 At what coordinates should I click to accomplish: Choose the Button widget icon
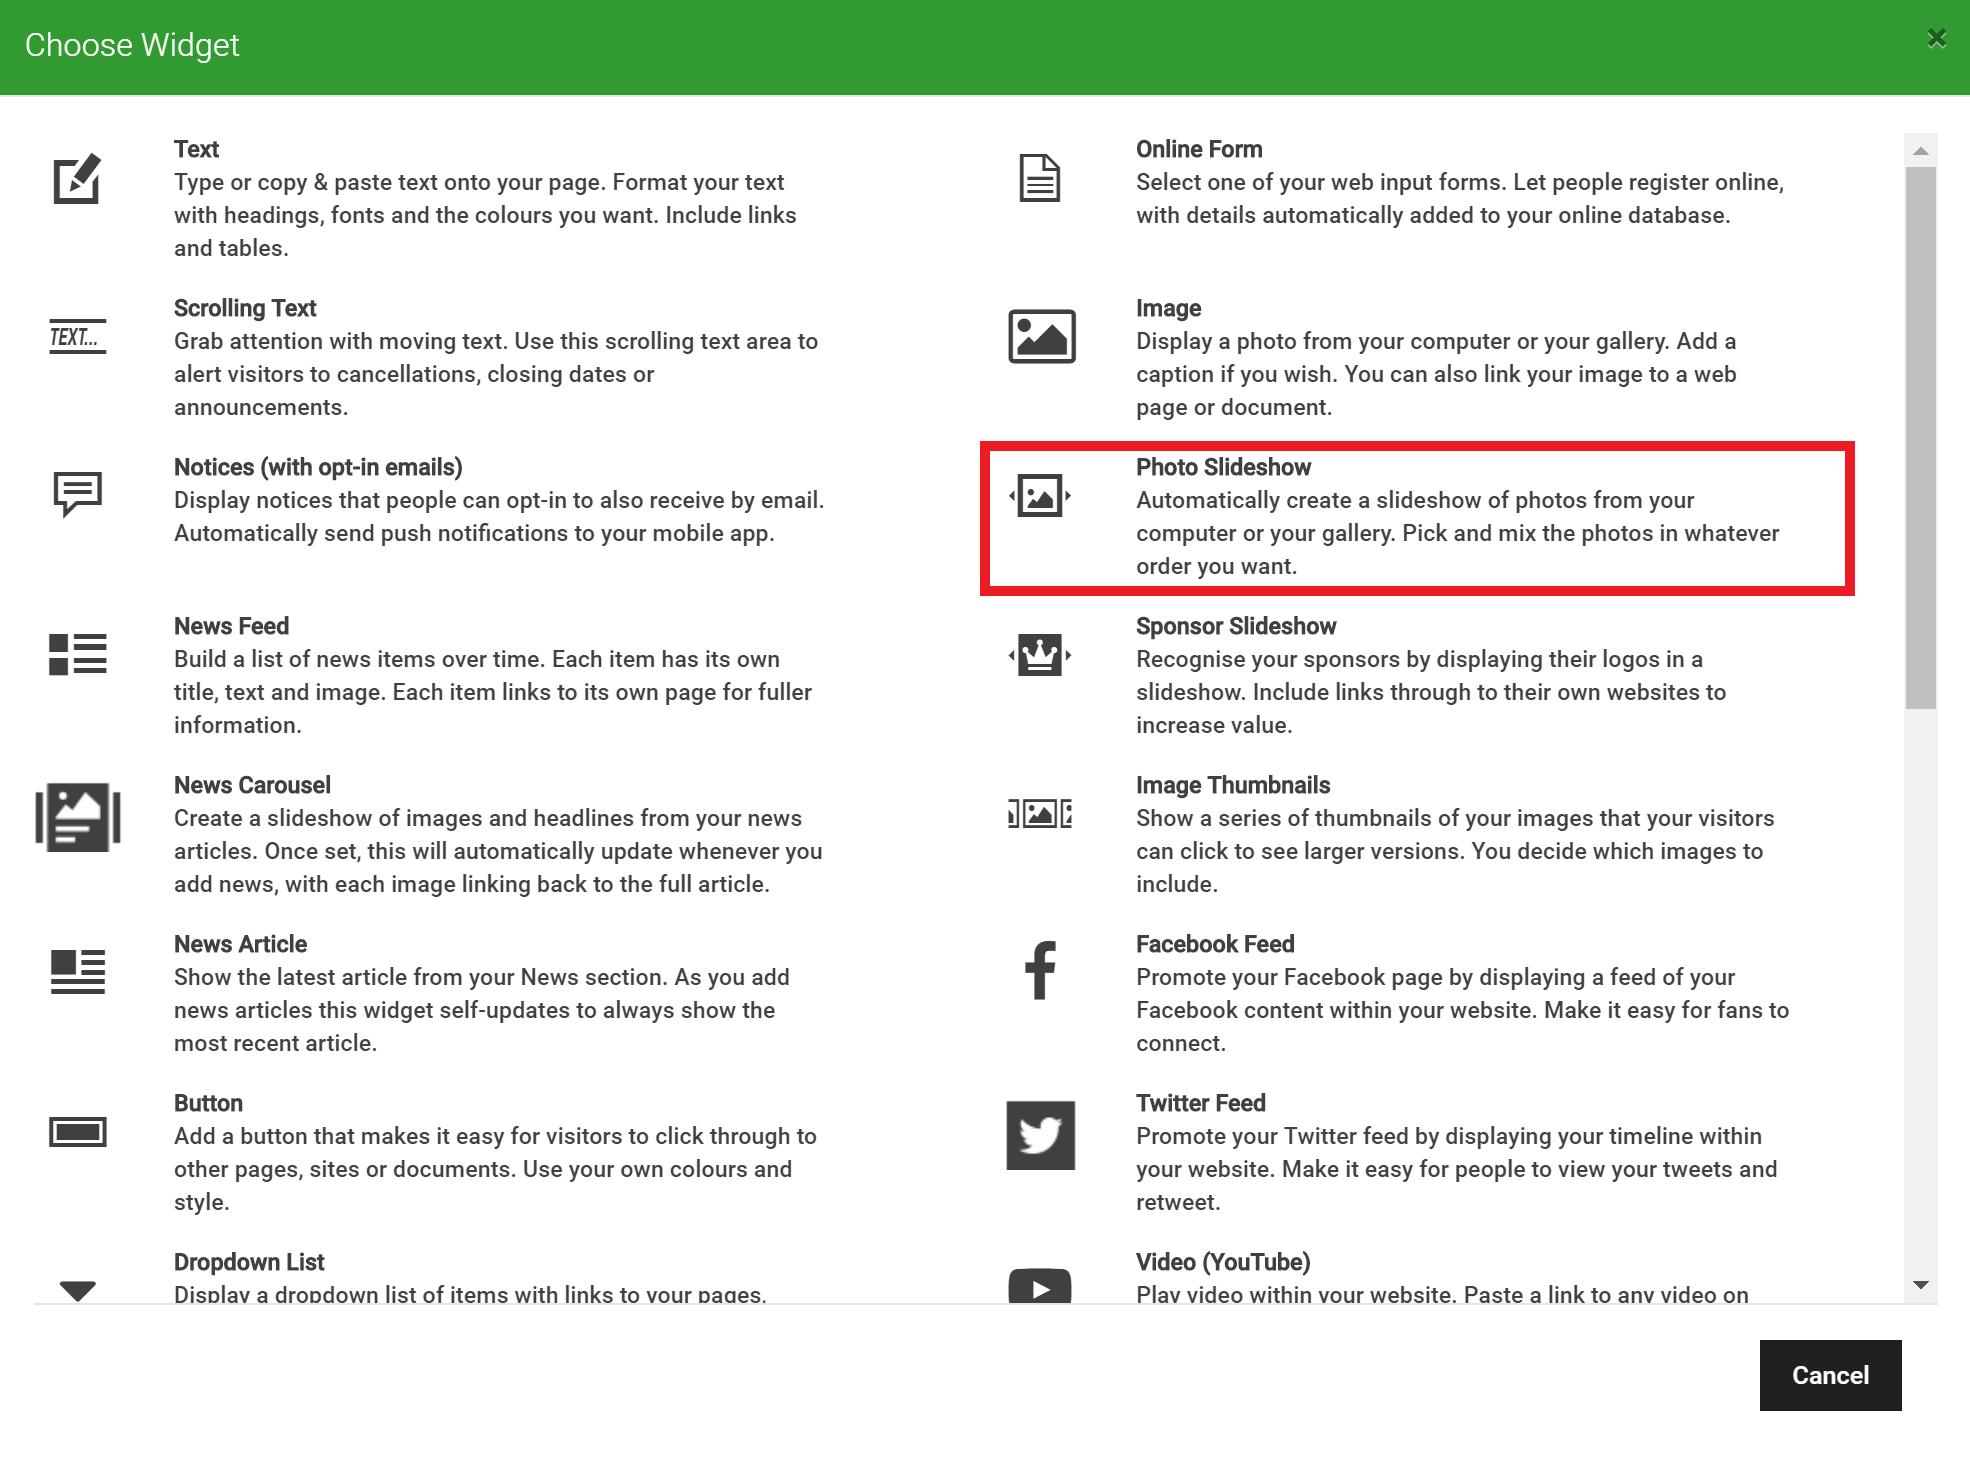pos(77,1132)
